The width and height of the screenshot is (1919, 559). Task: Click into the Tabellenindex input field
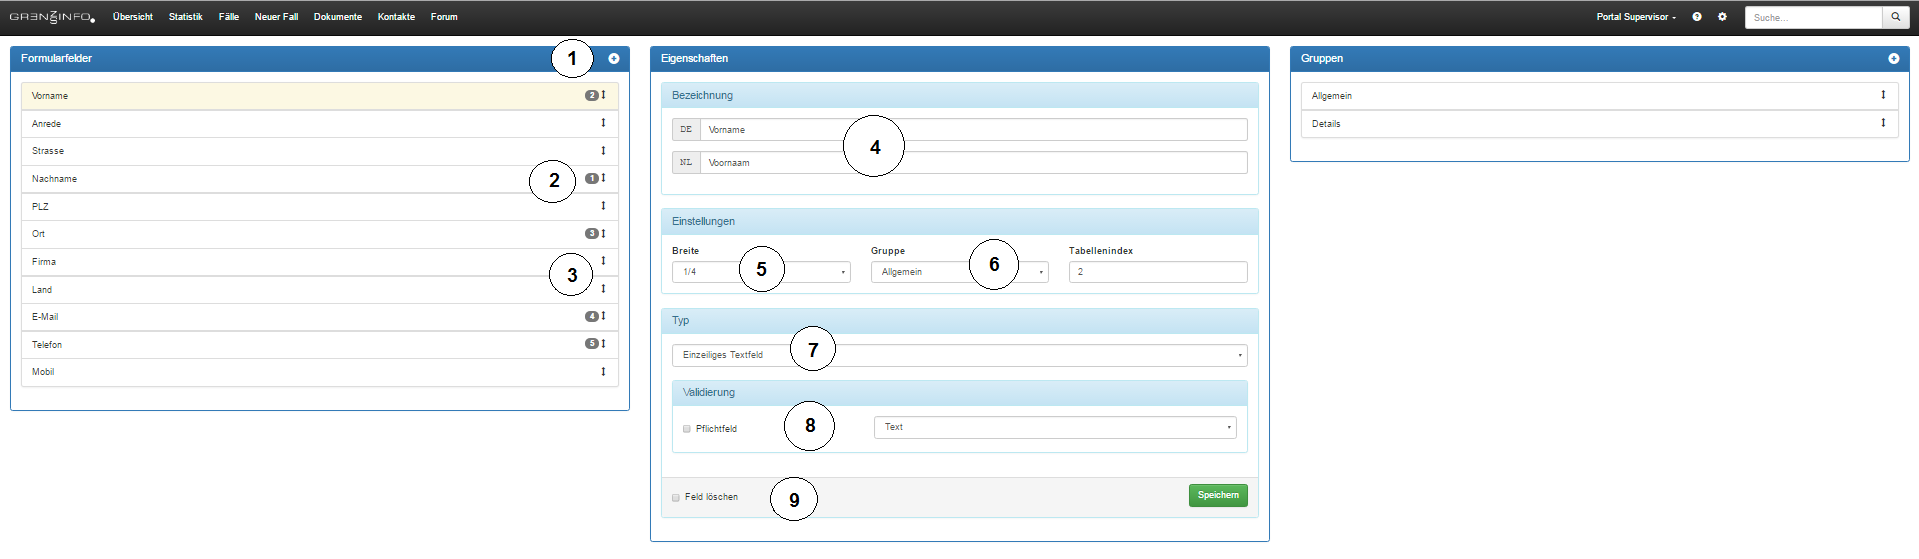(x=1157, y=272)
